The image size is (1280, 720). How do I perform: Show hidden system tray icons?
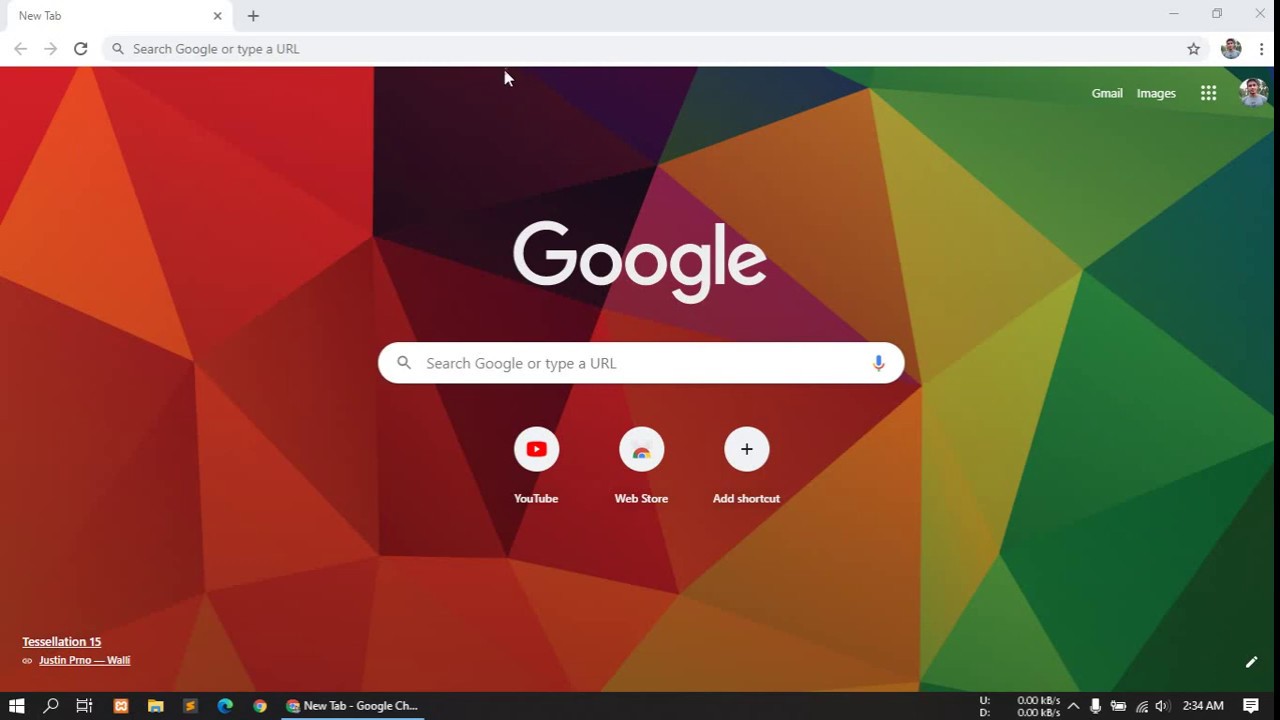point(1073,706)
